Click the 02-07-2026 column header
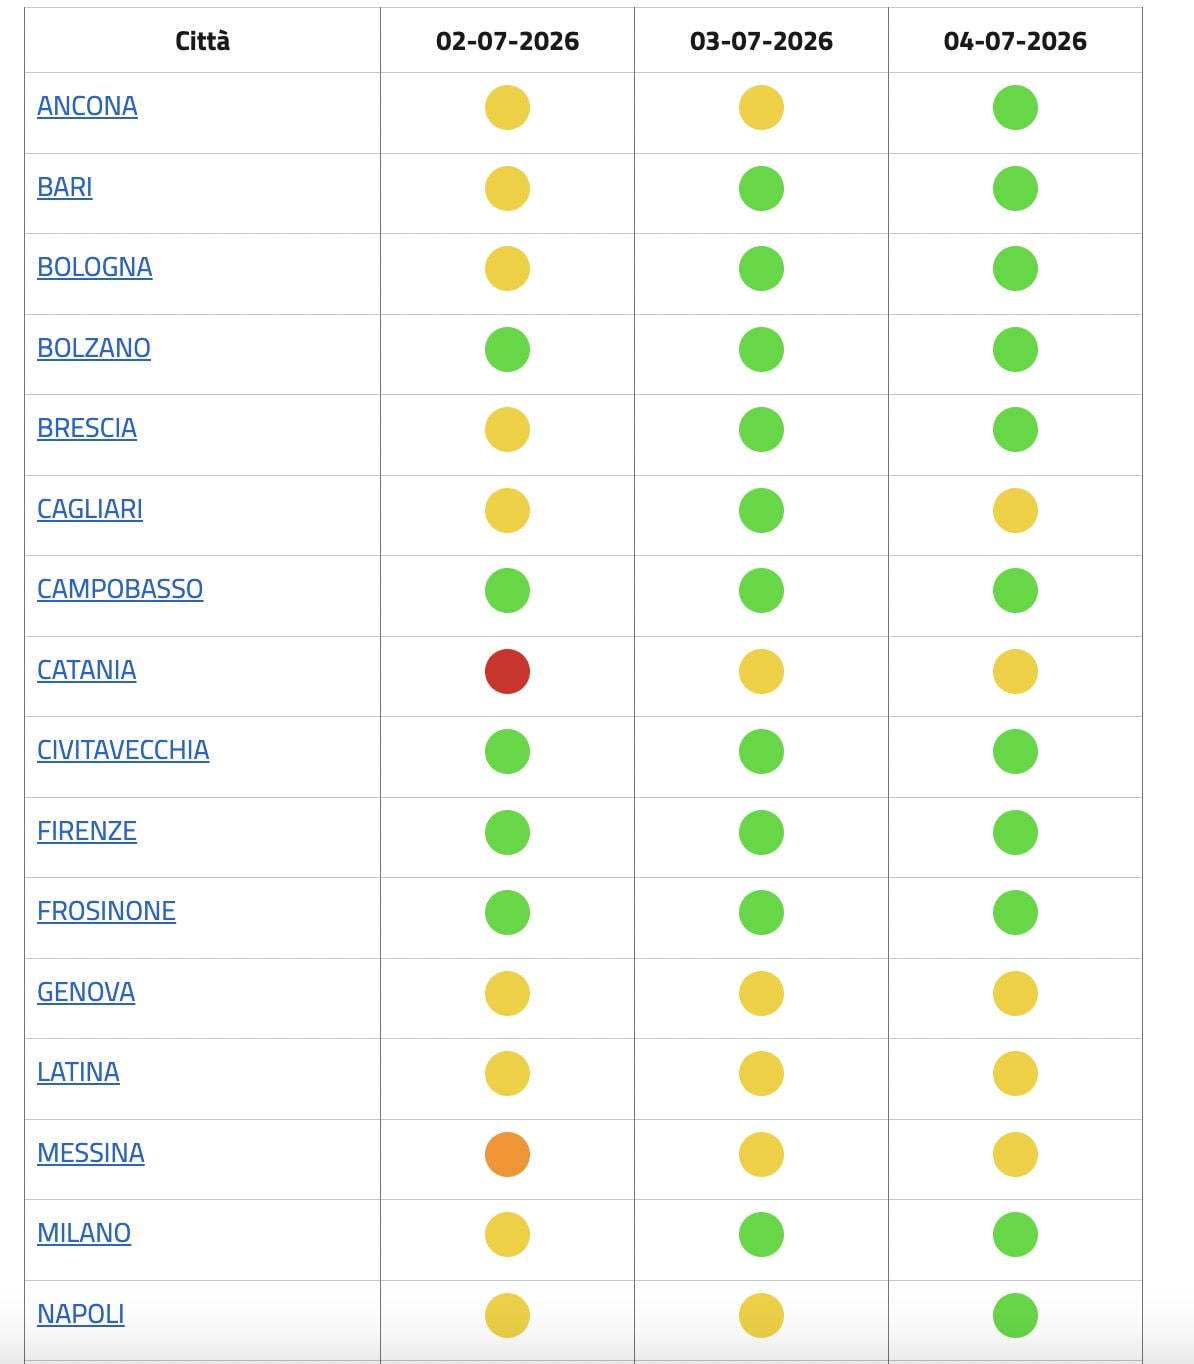1194x1364 pixels. [507, 41]
